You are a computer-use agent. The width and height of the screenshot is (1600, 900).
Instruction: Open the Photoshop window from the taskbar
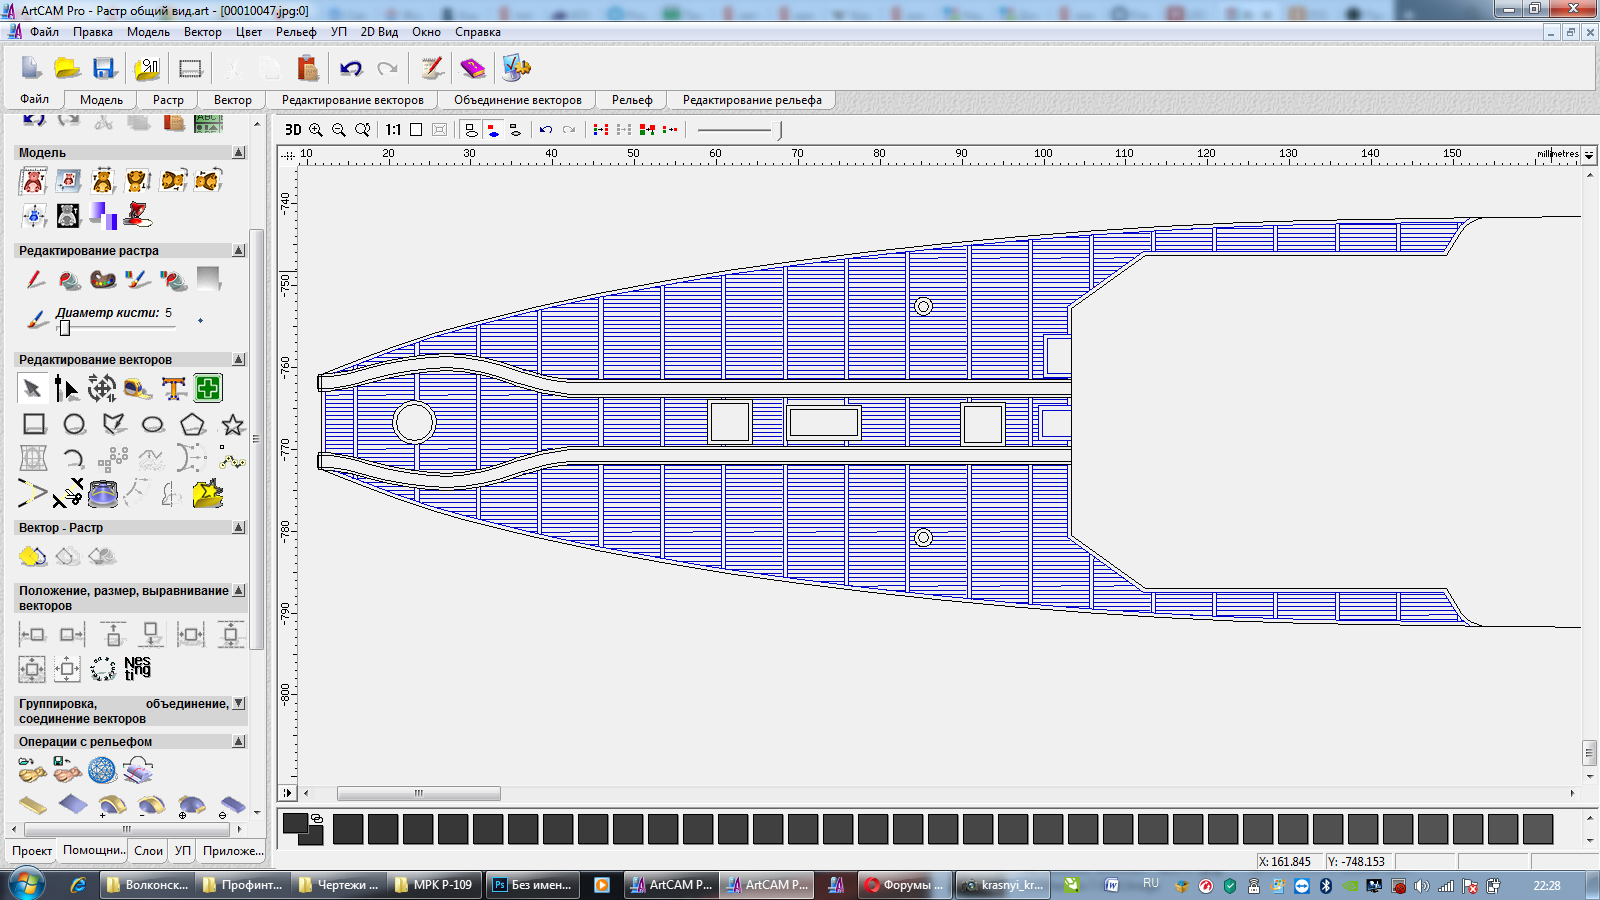tap(532, 885)
